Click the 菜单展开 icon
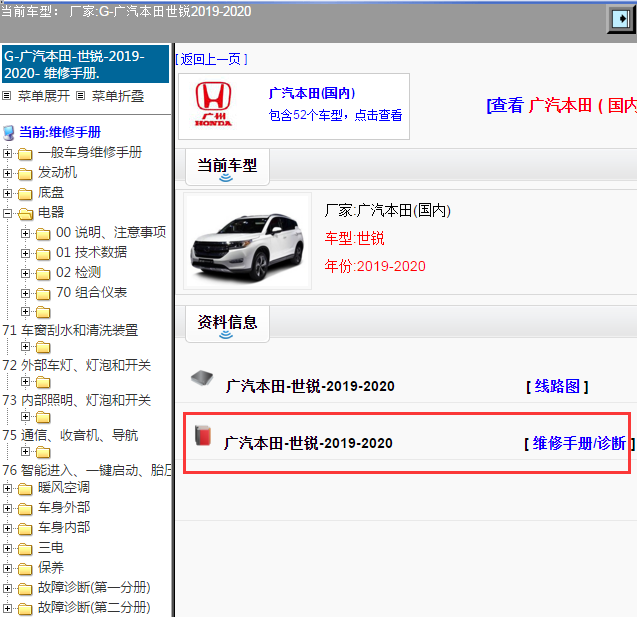The image size is (637, 617). [x=6, y=96]
